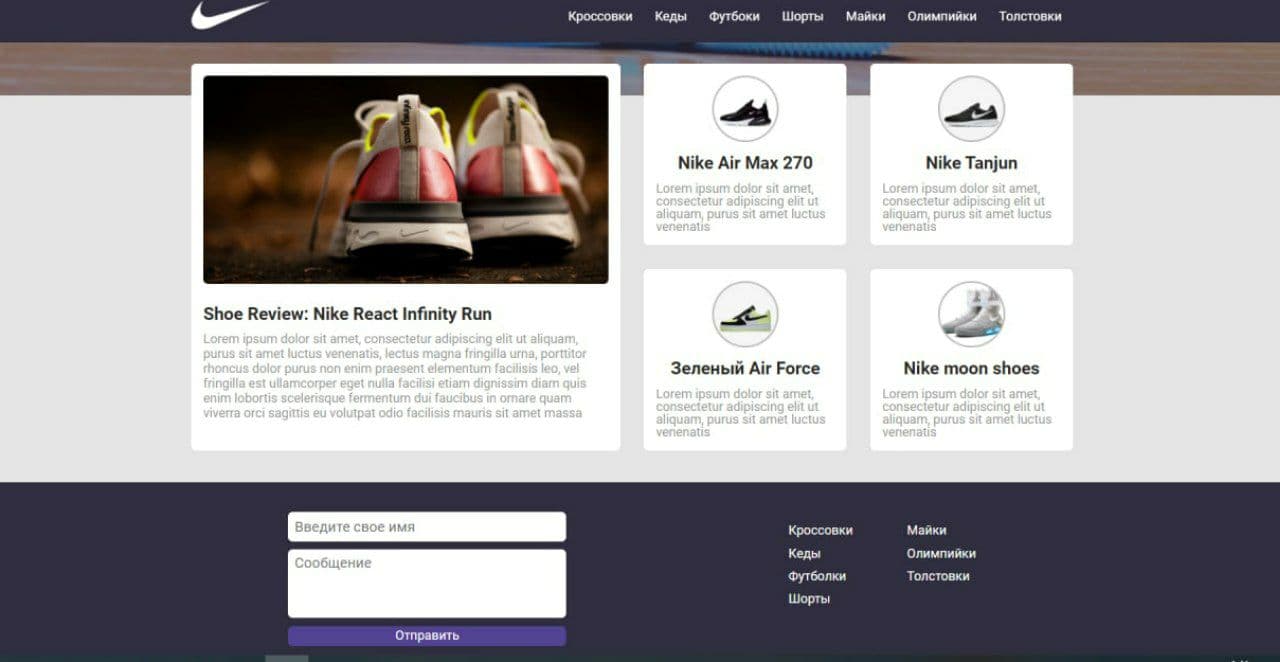Open the footer Толстовки link
This screenshot has height=662, width=1280.
click(938, 576)
